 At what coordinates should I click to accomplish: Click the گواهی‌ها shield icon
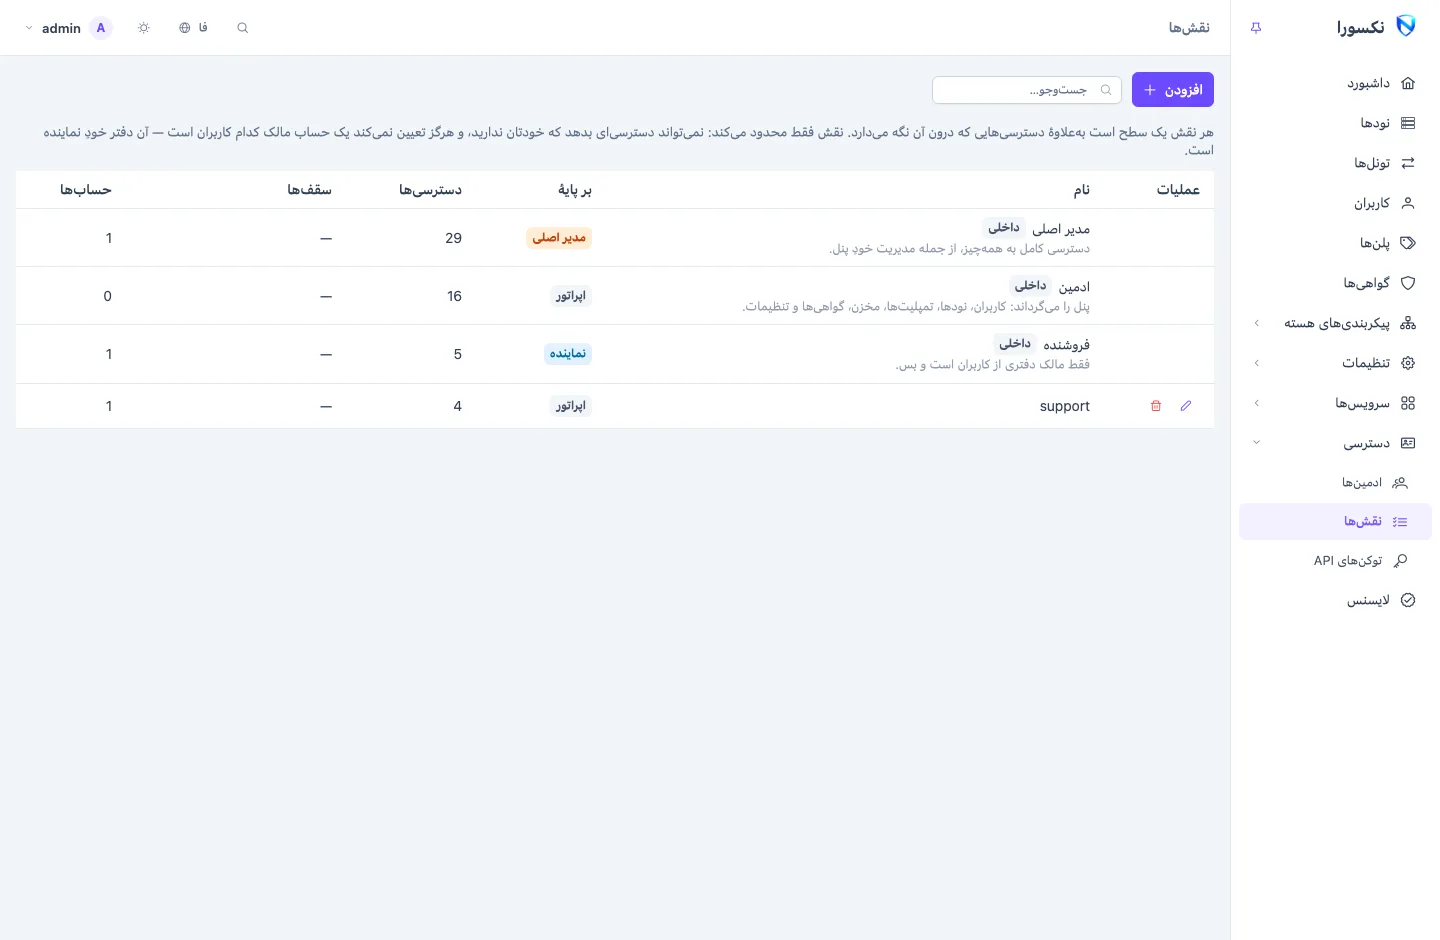[x=1408, y=283]
